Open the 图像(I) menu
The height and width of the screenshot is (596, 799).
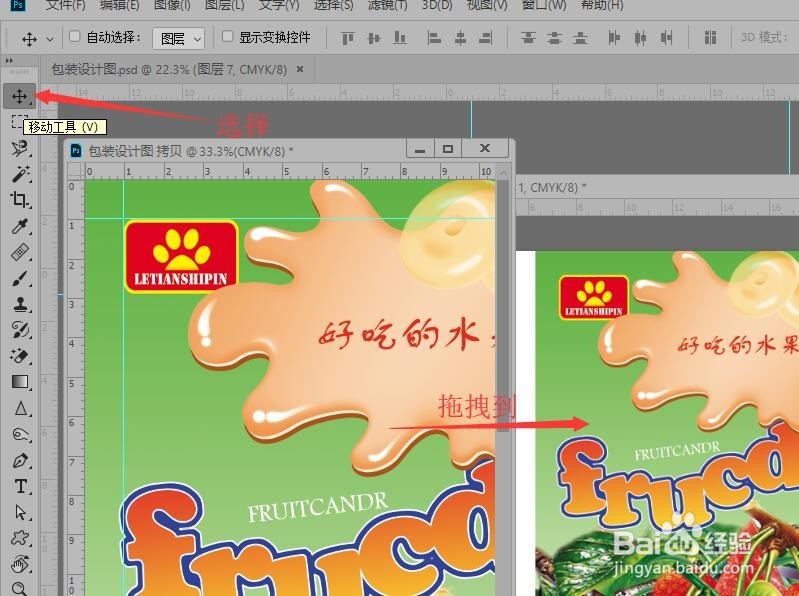pyautogui.click(x=172, y=5)
